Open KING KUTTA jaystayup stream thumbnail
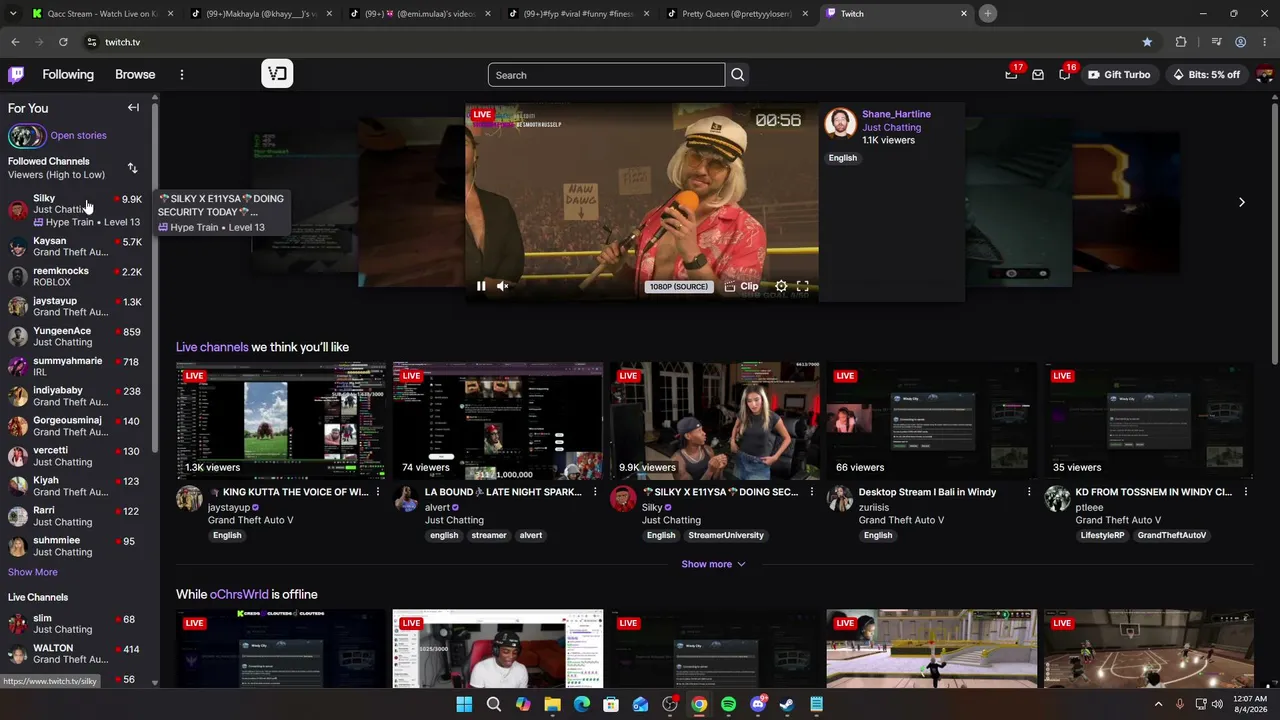 point(281,421)
